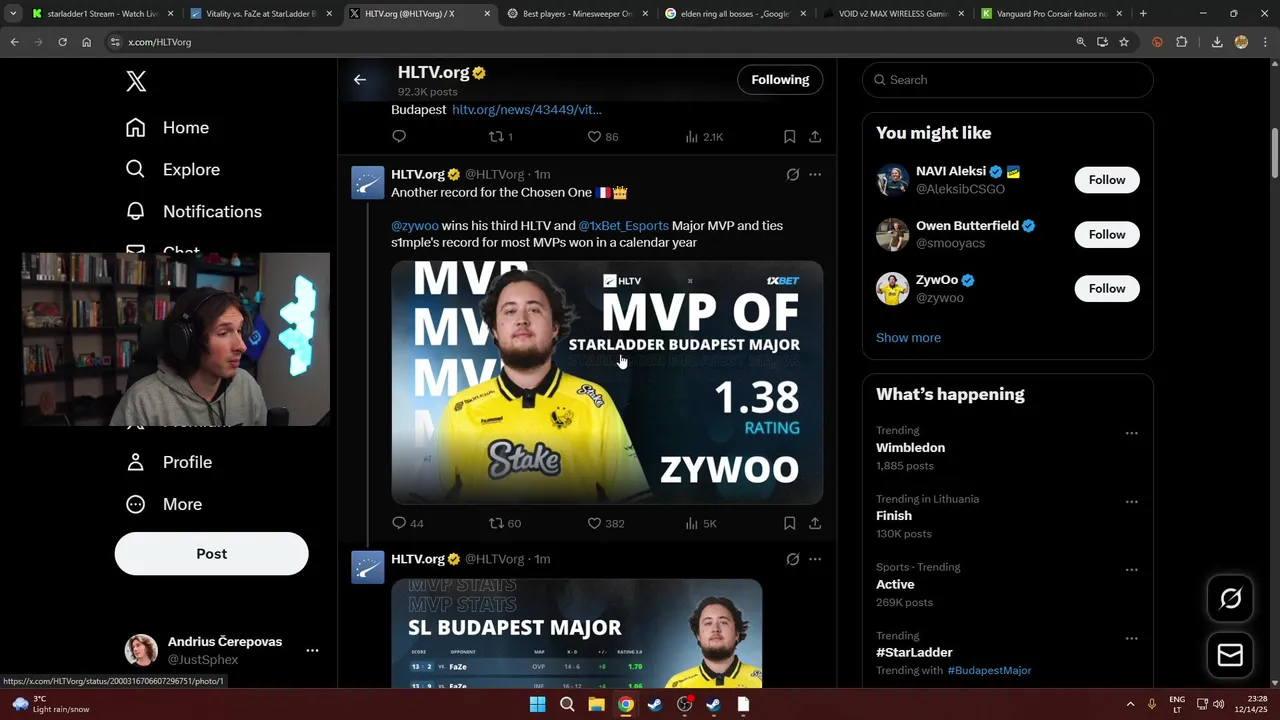Open Profile in the left sidebar
Viewport: 1280px width, 720px height.
click(x=168, y=462)
